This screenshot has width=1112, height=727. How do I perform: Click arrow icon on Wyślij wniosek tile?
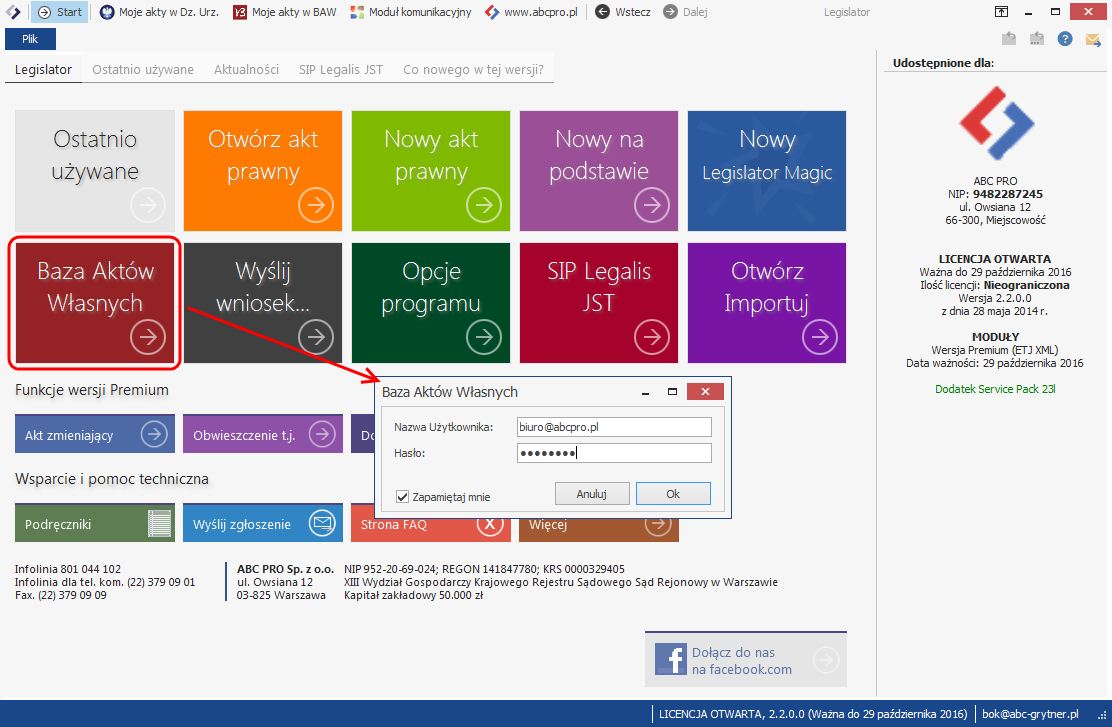[x=316, y=337]
